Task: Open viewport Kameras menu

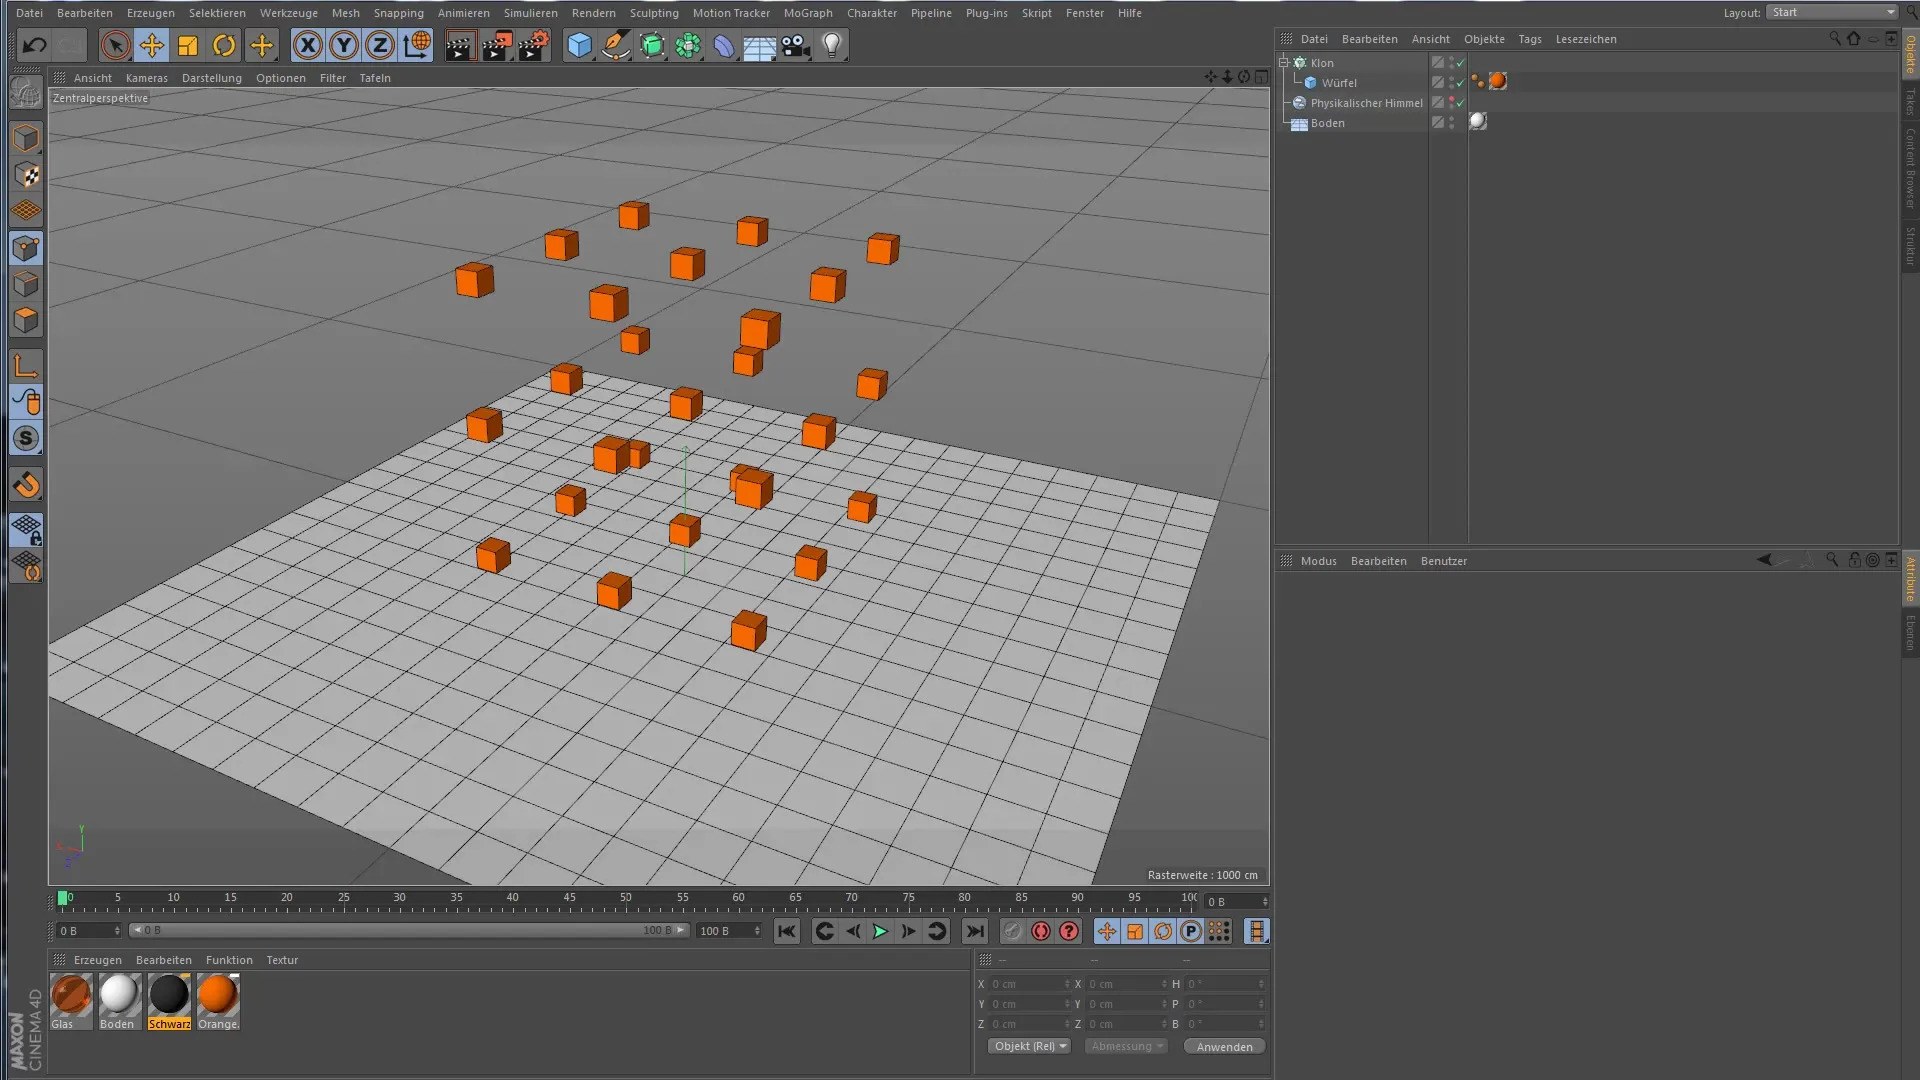Action: [x=147, y=78]
